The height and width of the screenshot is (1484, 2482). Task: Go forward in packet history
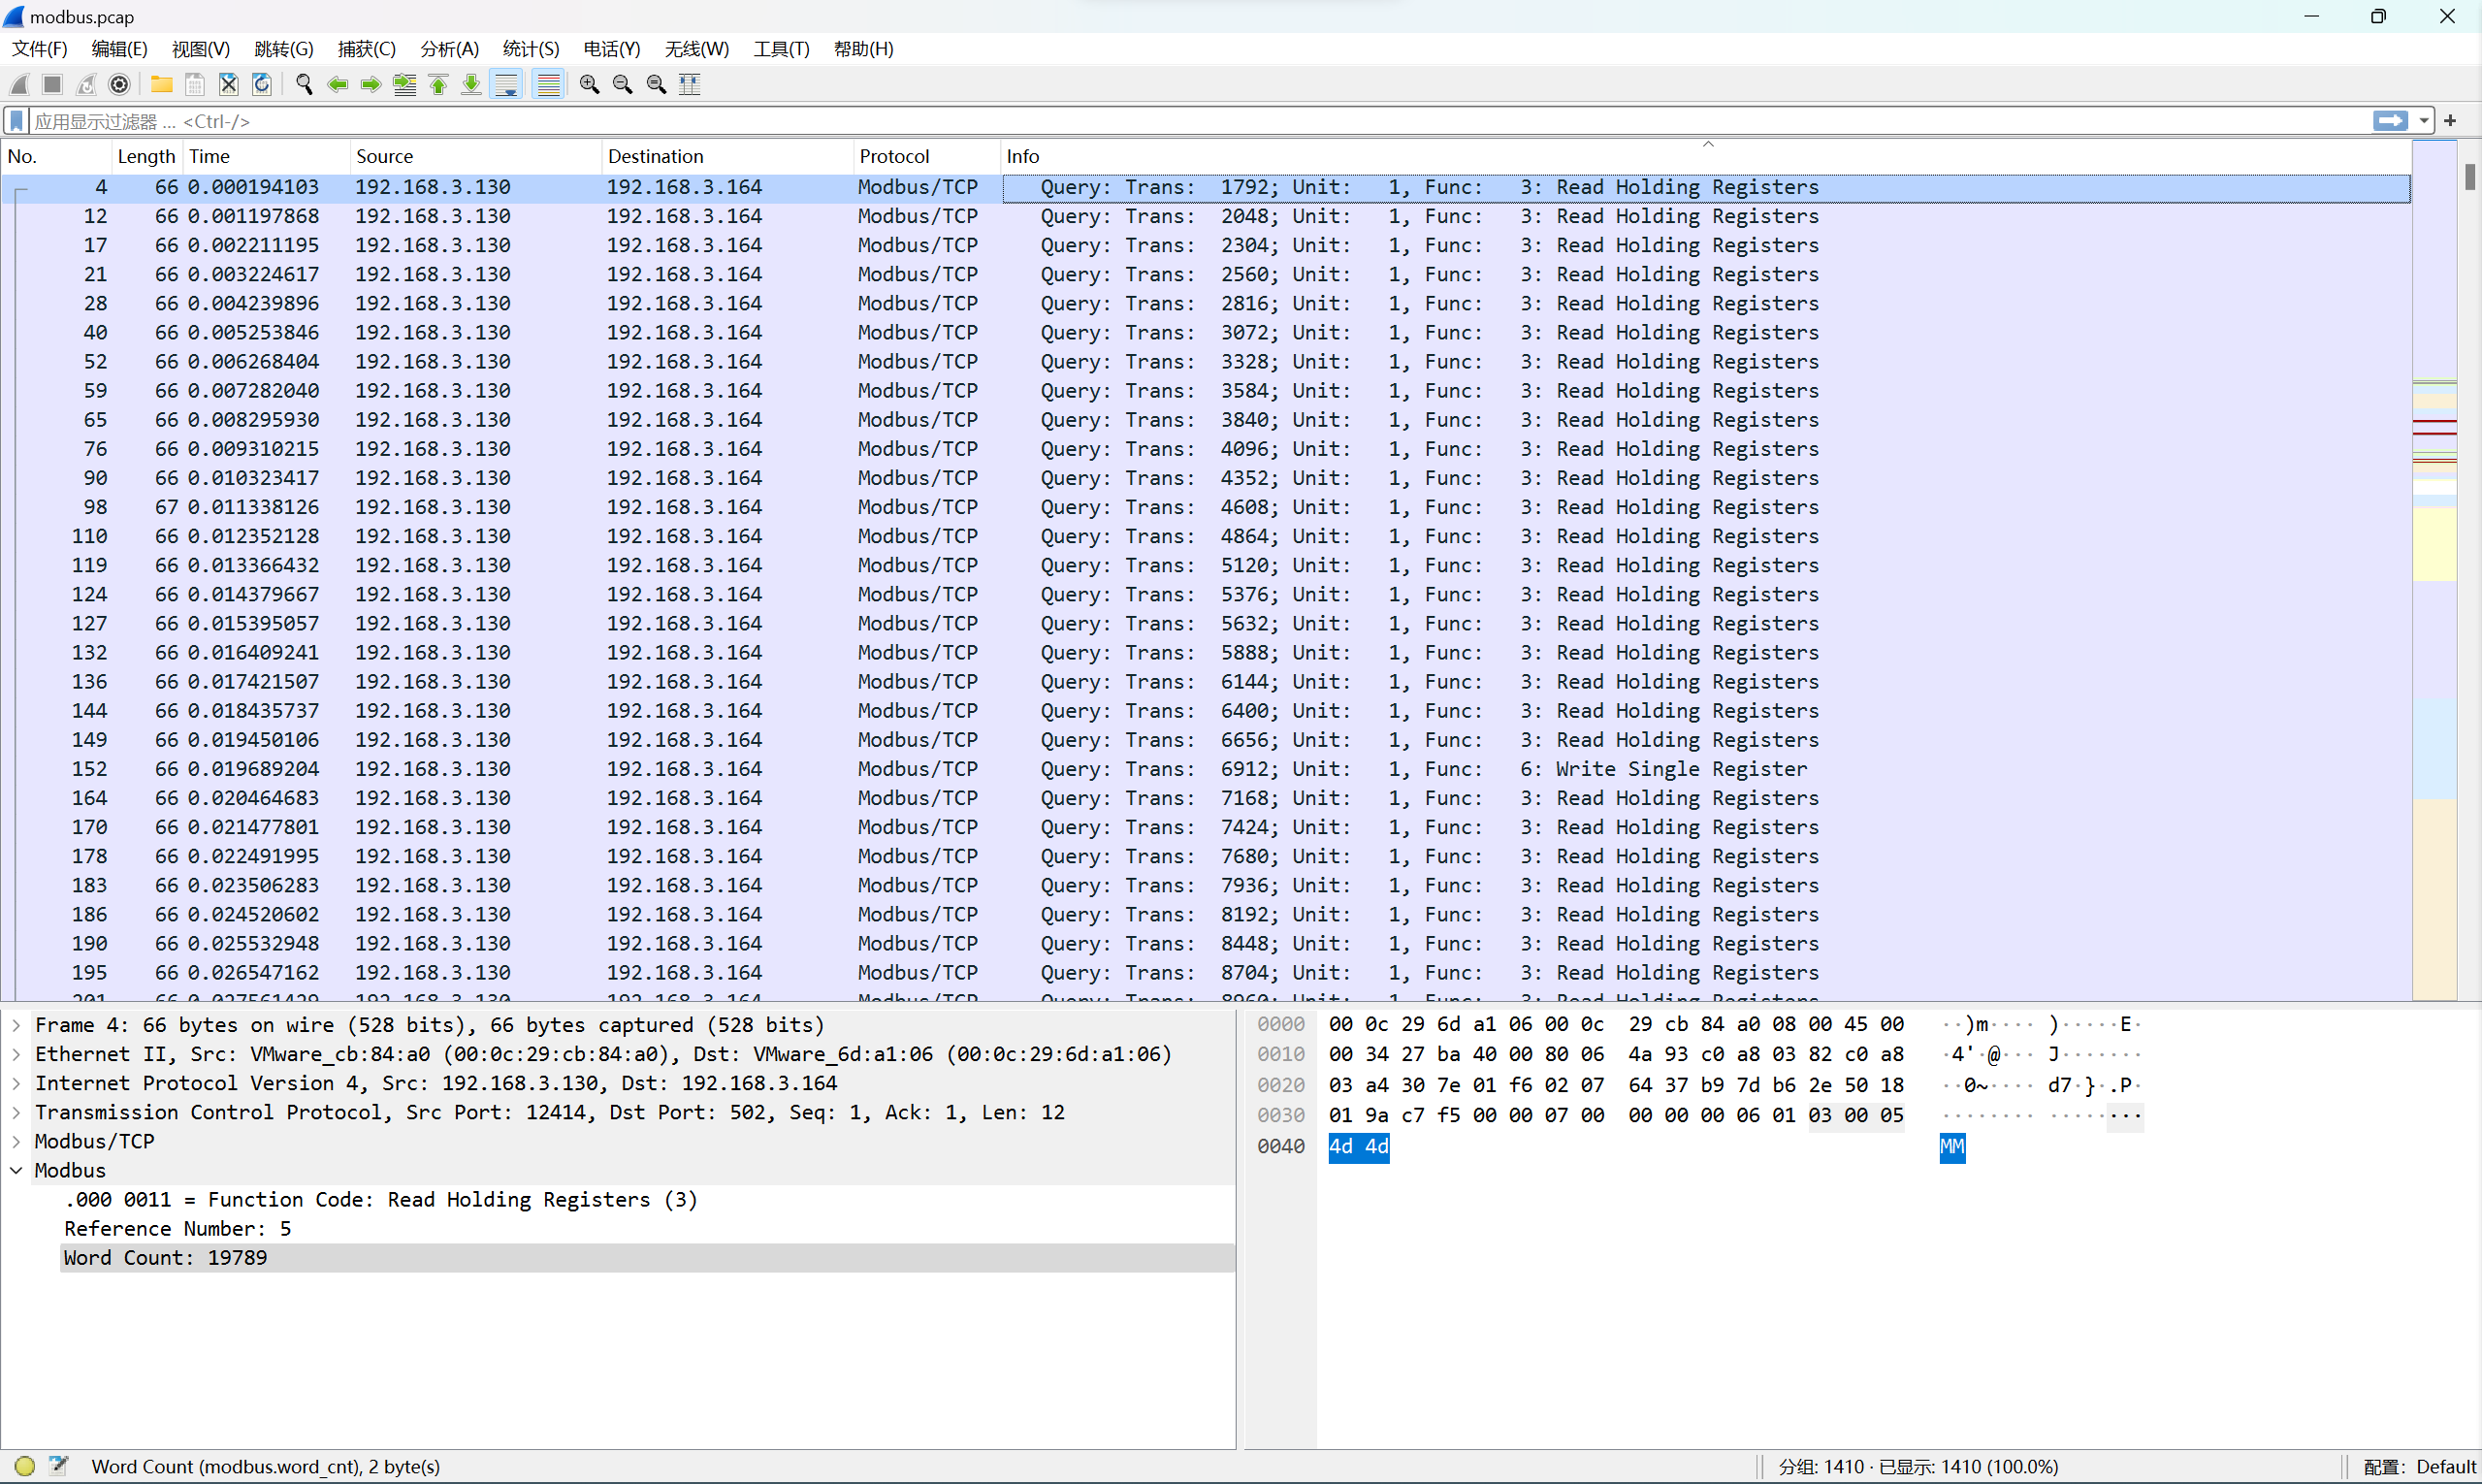(371, 84)
